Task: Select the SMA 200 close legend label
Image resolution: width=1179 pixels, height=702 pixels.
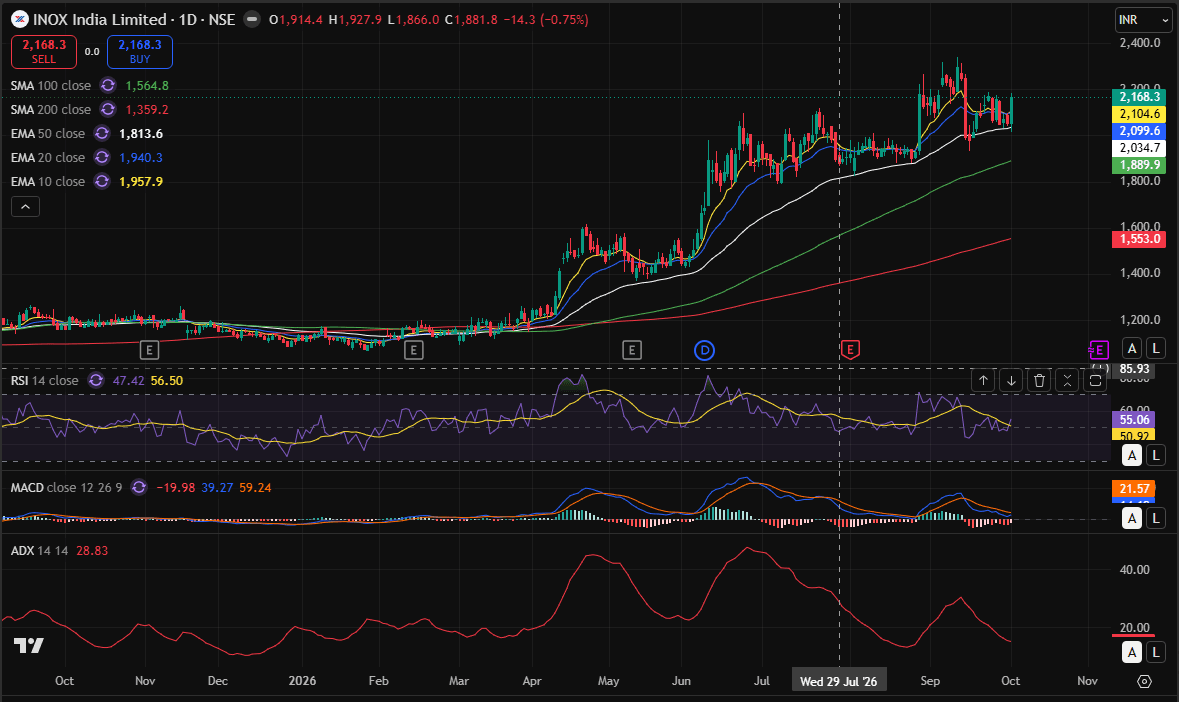Action: click(50, 110)
